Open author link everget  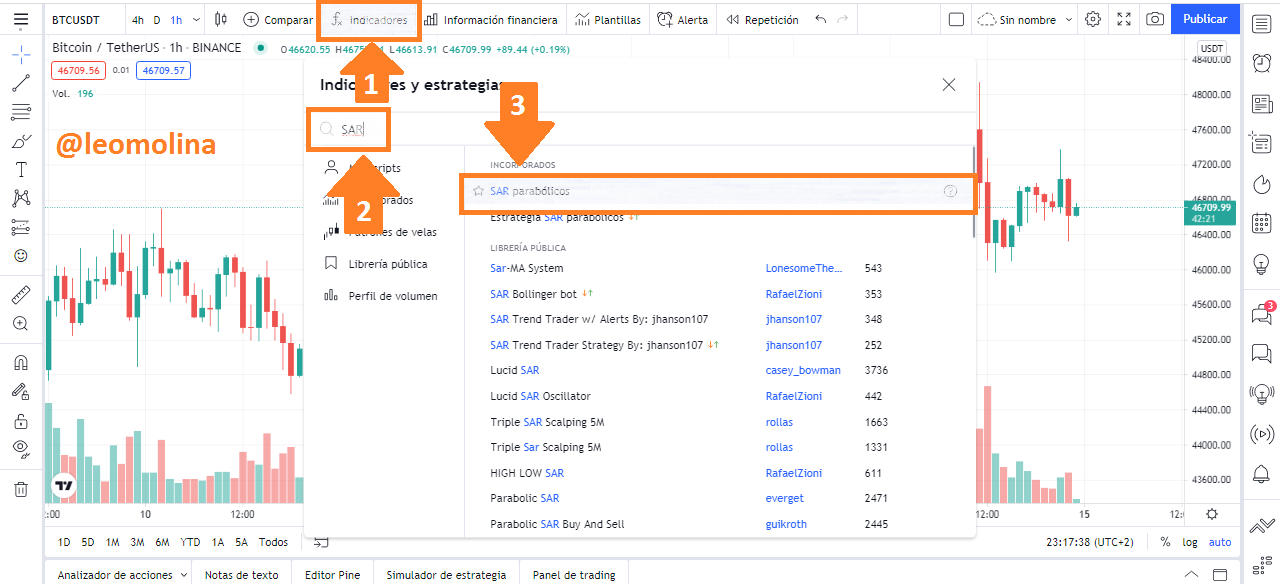coord(785,498)
